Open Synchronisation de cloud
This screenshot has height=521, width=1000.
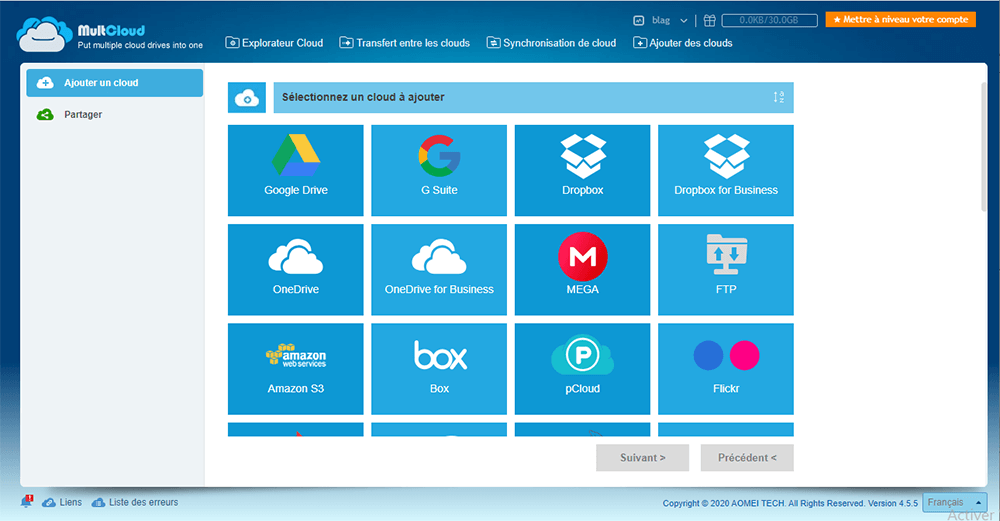coord(551,43)
